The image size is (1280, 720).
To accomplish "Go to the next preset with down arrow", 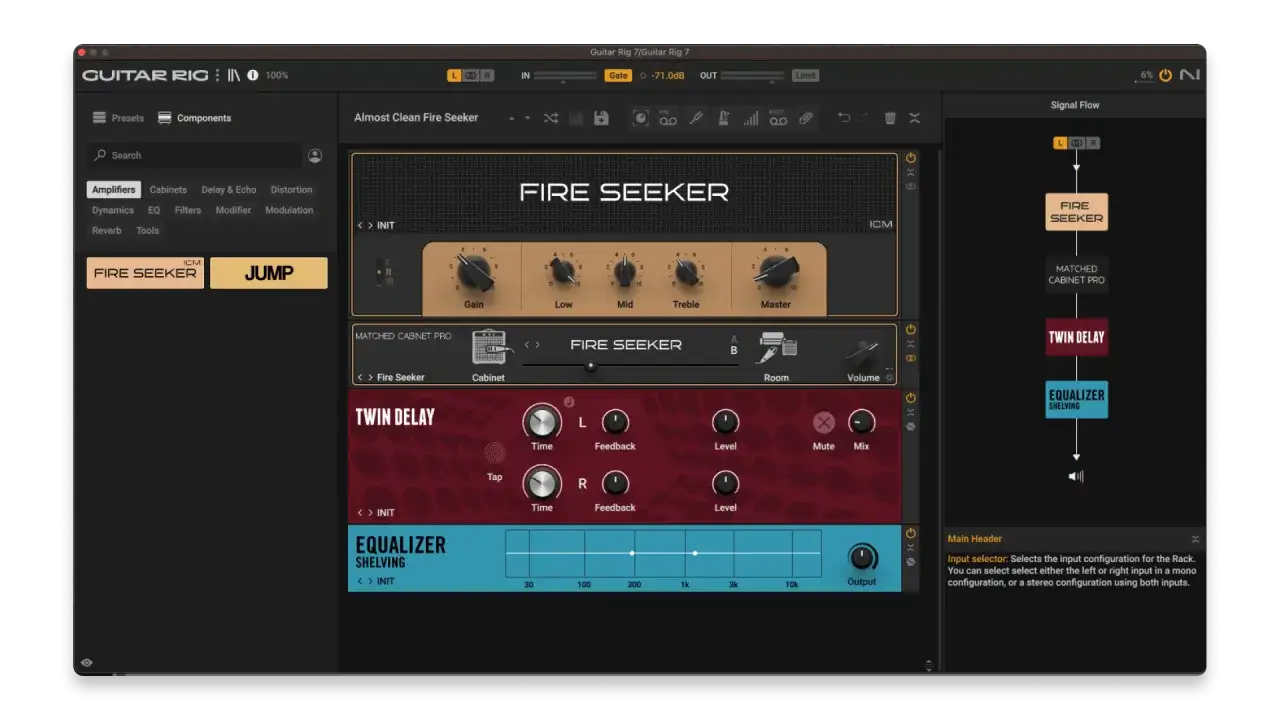I will pyautogui.click(x=527, y=118).
